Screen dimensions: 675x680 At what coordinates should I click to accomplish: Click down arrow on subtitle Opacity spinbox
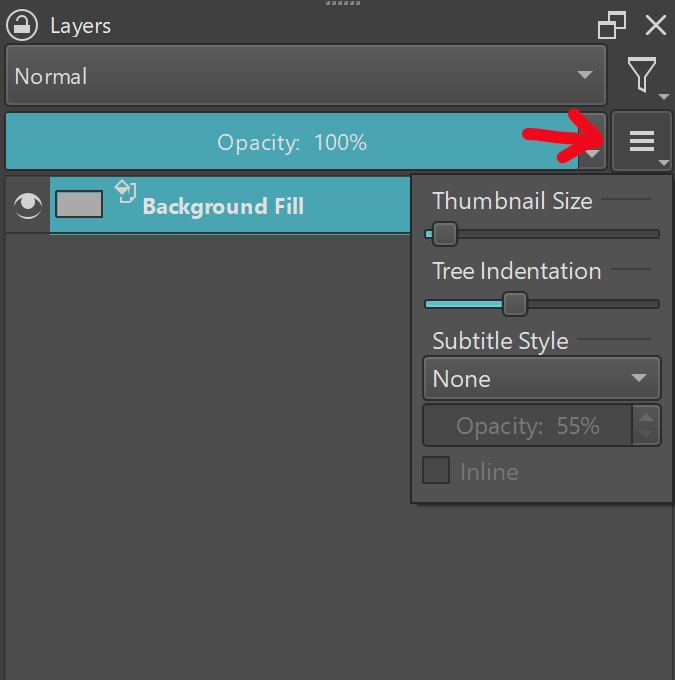pos(647,435)
